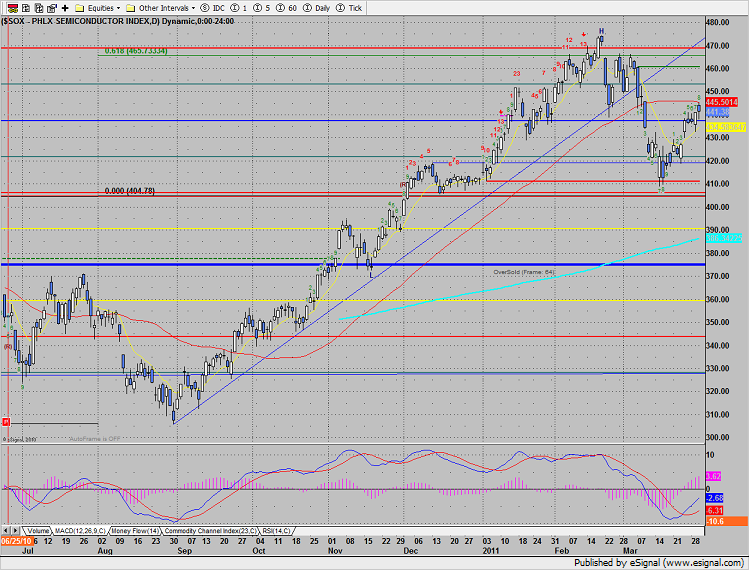The width and height of the screenshot is (749, 570).
Task: Click the red and yellow chart icon in toolbar
Action: coord(13,8)
